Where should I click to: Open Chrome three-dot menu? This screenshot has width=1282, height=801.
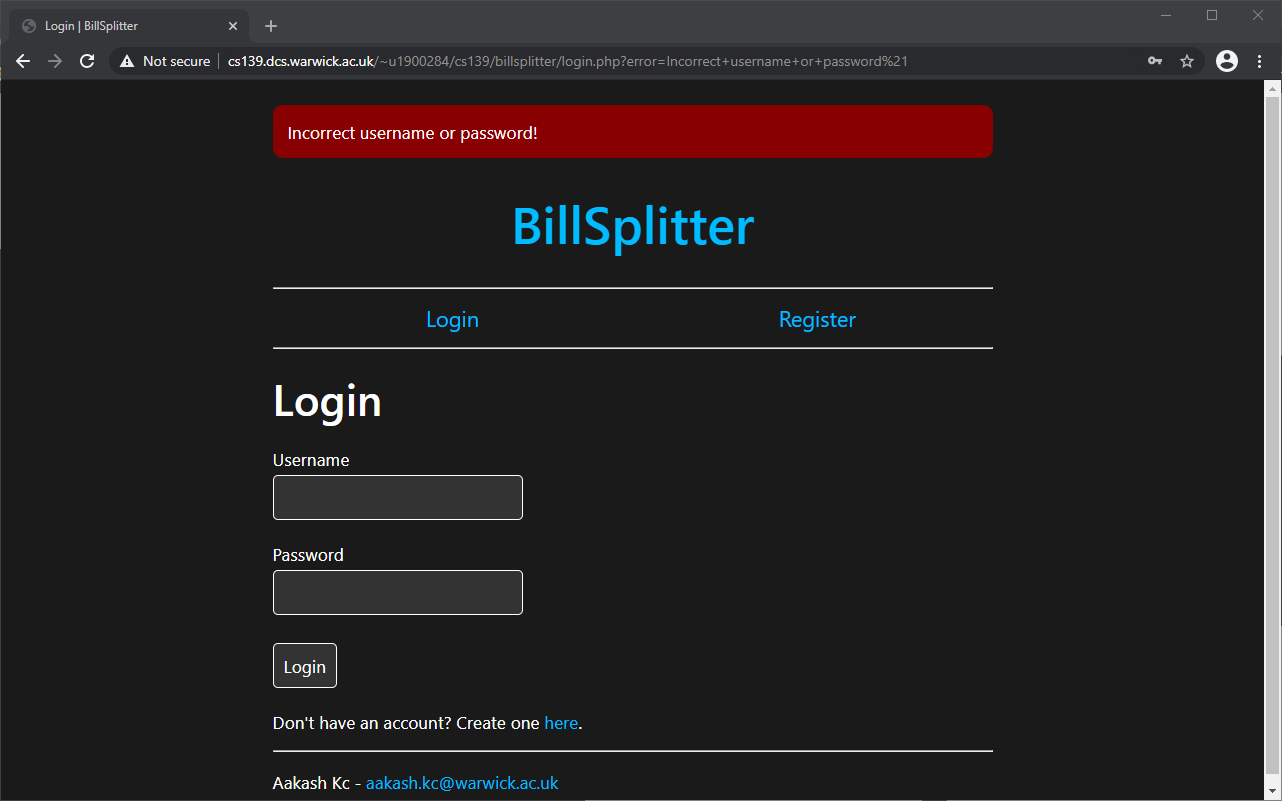click(1259, 61)
